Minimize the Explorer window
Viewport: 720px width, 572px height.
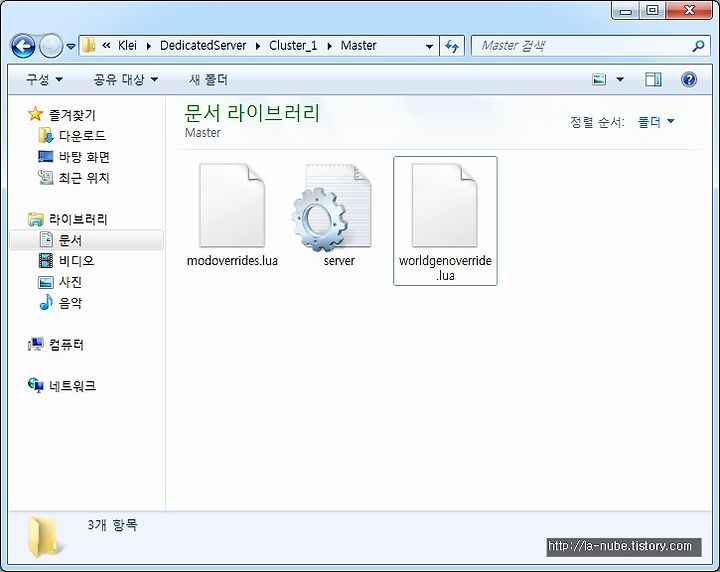(x=625, y=11)
